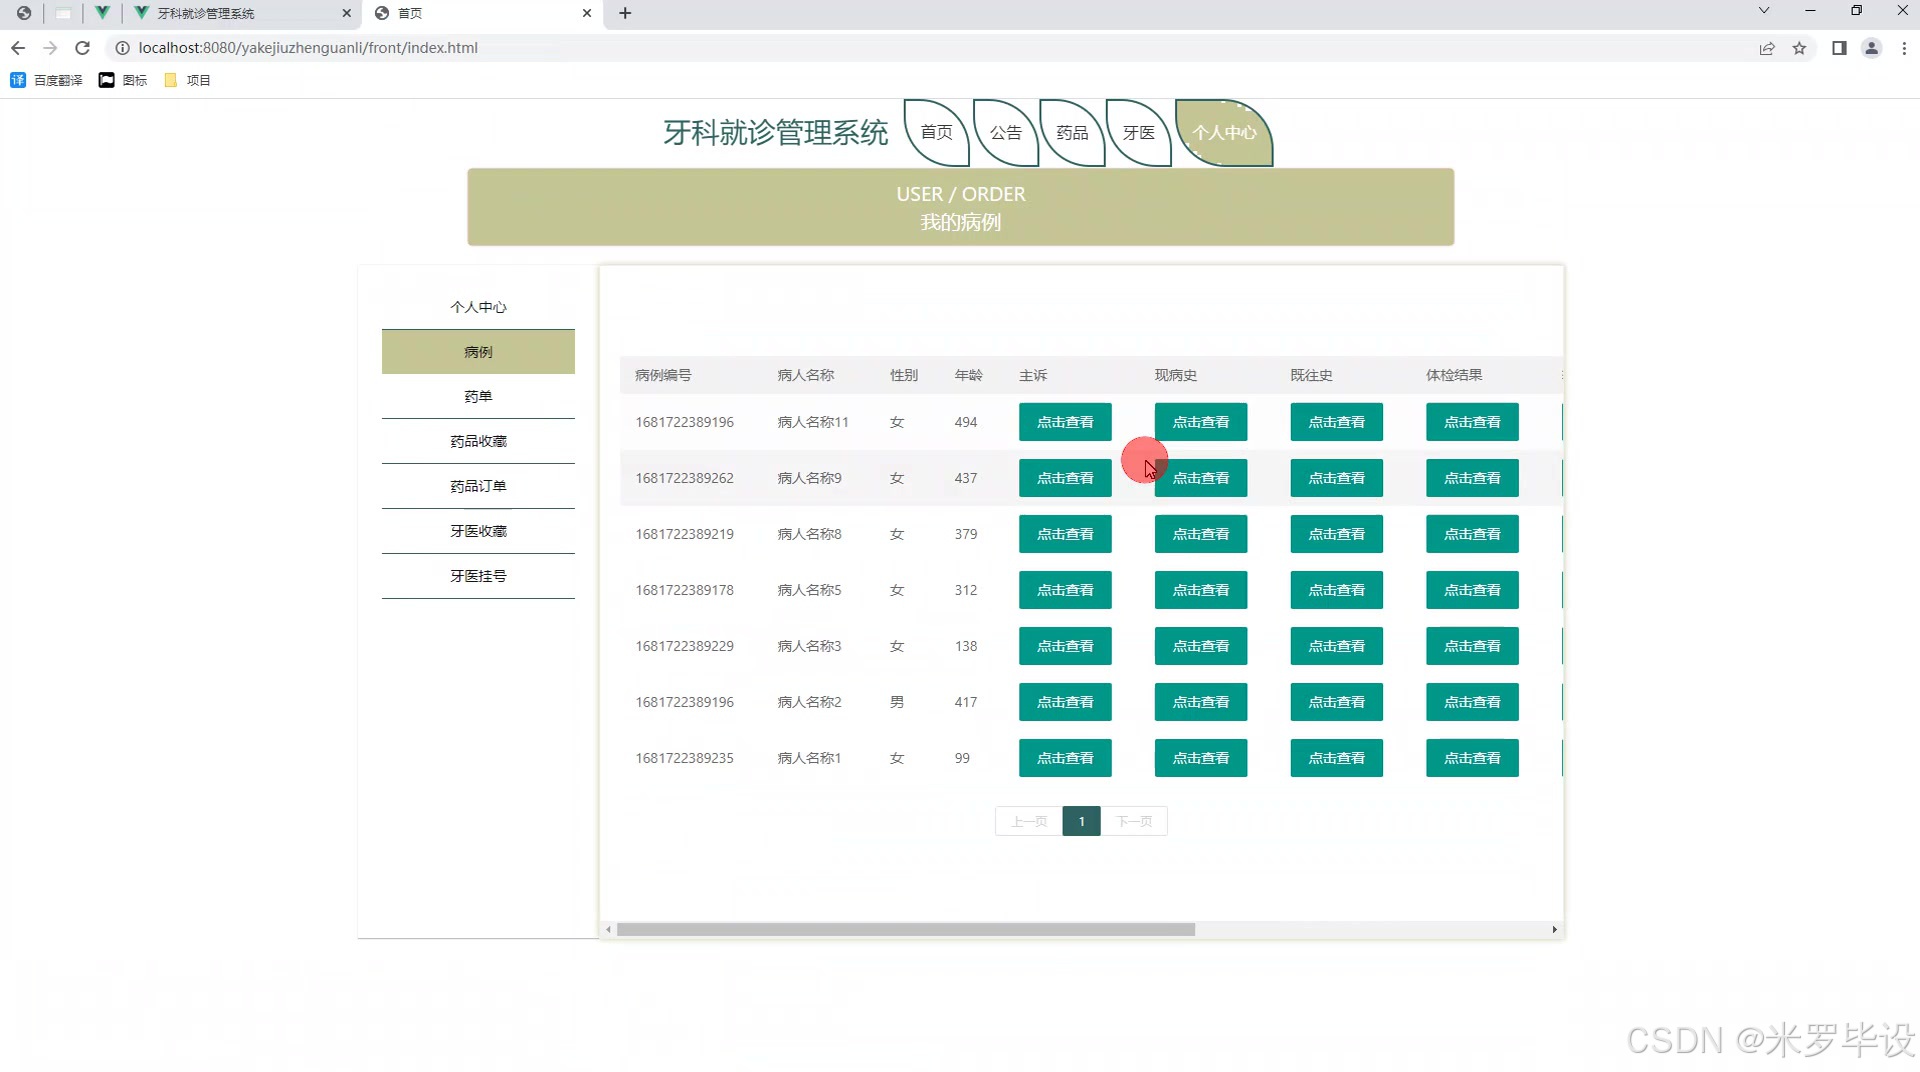Select page 1 in pagination
This screenshot has width=1920, height=1072.
pyautogui.click(x=1081, y=821)
